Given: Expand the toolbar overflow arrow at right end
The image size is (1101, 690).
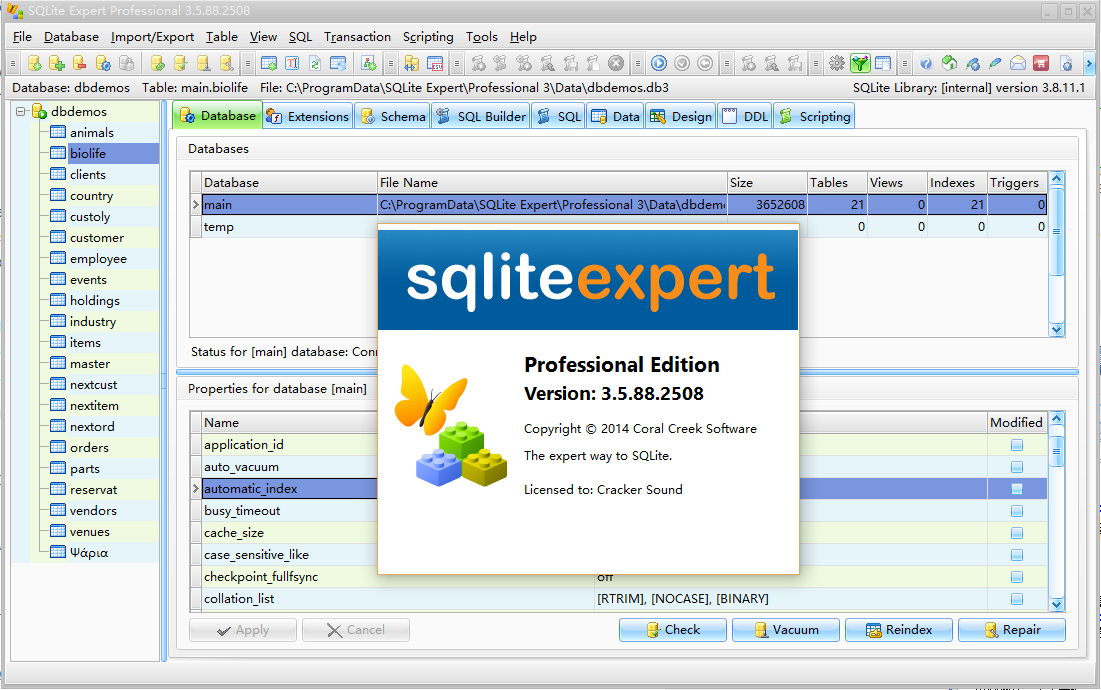Looking at the screenshot, I should (x=1089, y=63).
